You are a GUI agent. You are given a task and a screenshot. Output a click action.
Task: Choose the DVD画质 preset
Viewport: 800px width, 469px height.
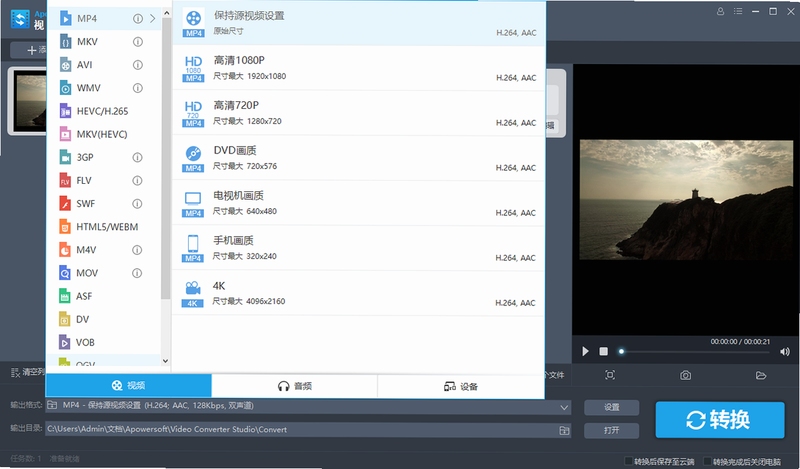click(359, 158)
